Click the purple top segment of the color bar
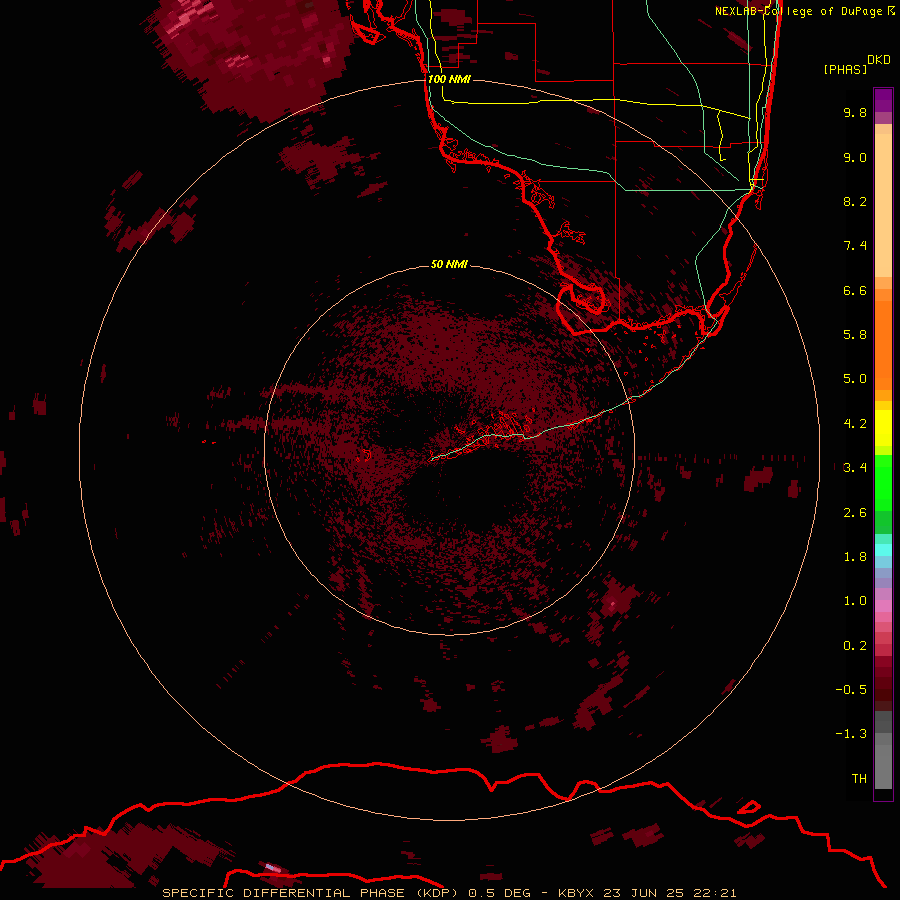This screenshot has width=900, height=900. coord(883,100)
